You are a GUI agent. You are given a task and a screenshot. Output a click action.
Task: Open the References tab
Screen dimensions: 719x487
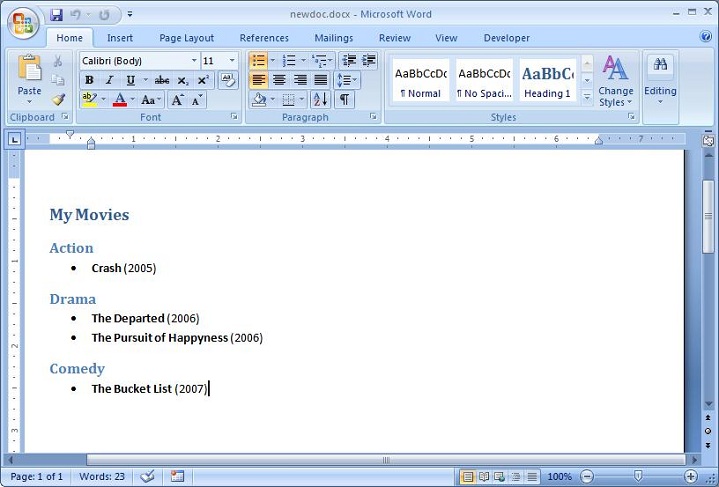(264, 38)
